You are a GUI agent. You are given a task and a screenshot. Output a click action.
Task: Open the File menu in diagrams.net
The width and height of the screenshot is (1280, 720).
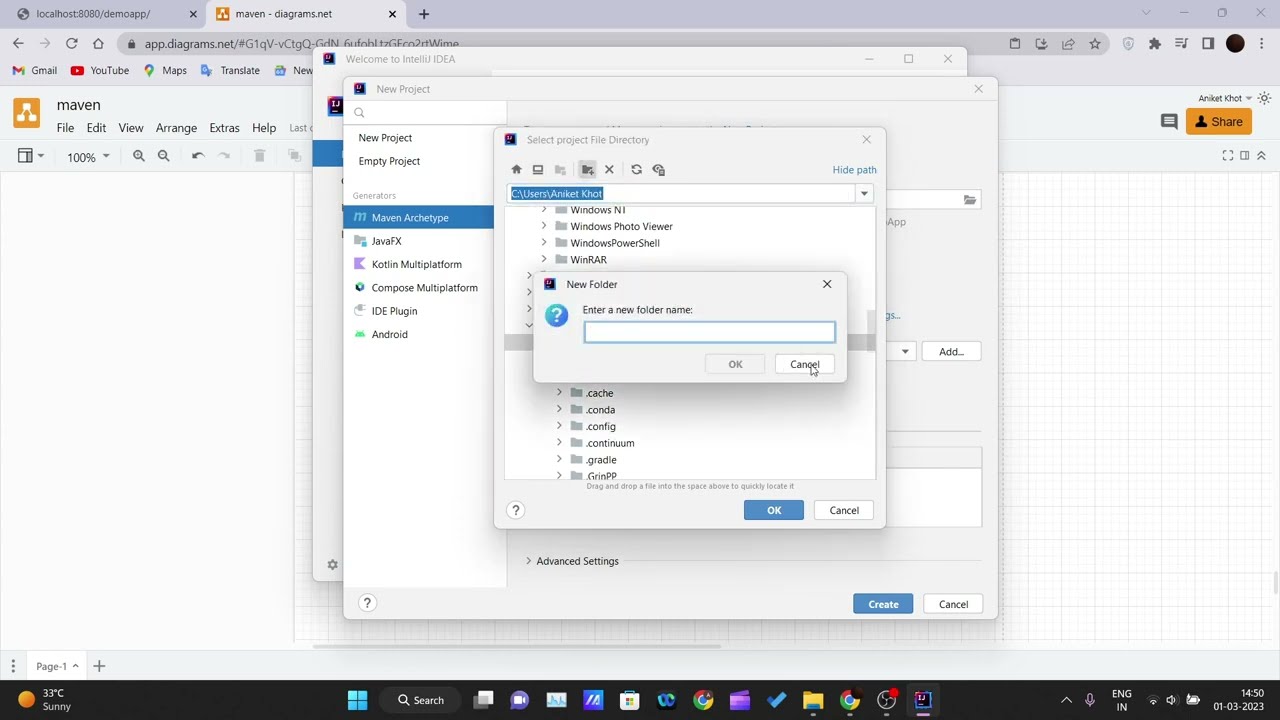65,128
